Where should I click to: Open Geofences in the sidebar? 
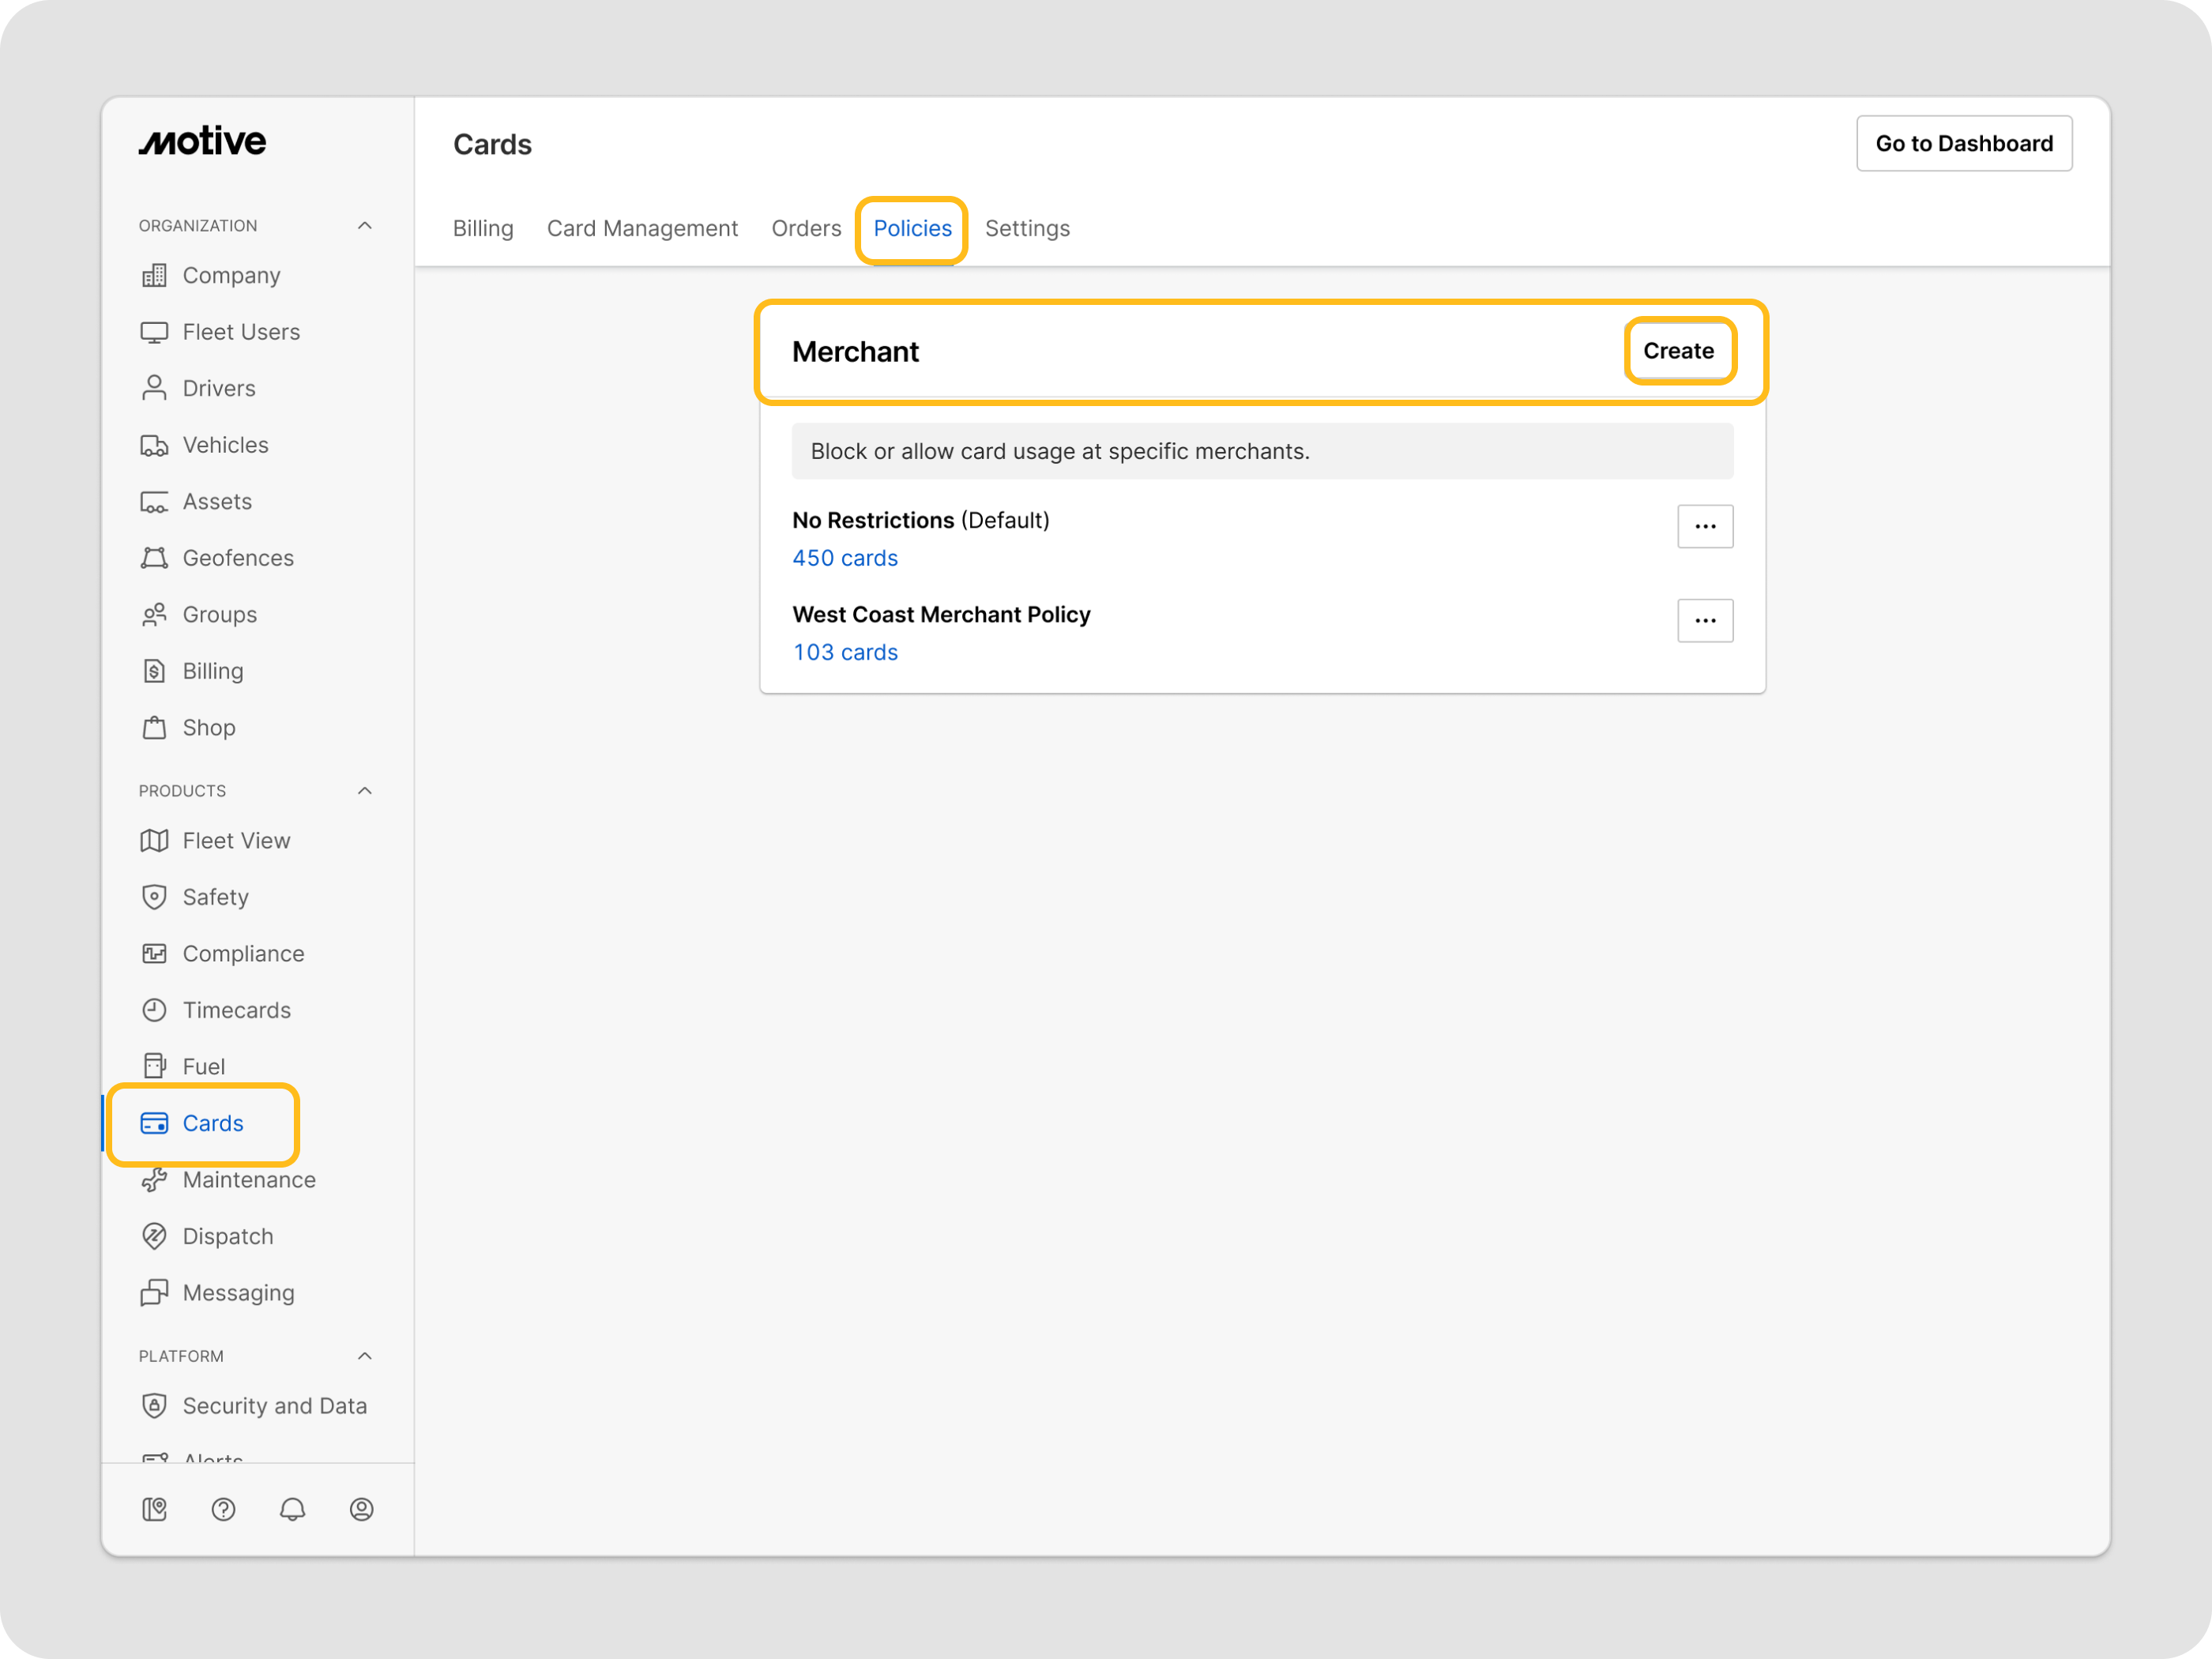[x=237, y=558]
